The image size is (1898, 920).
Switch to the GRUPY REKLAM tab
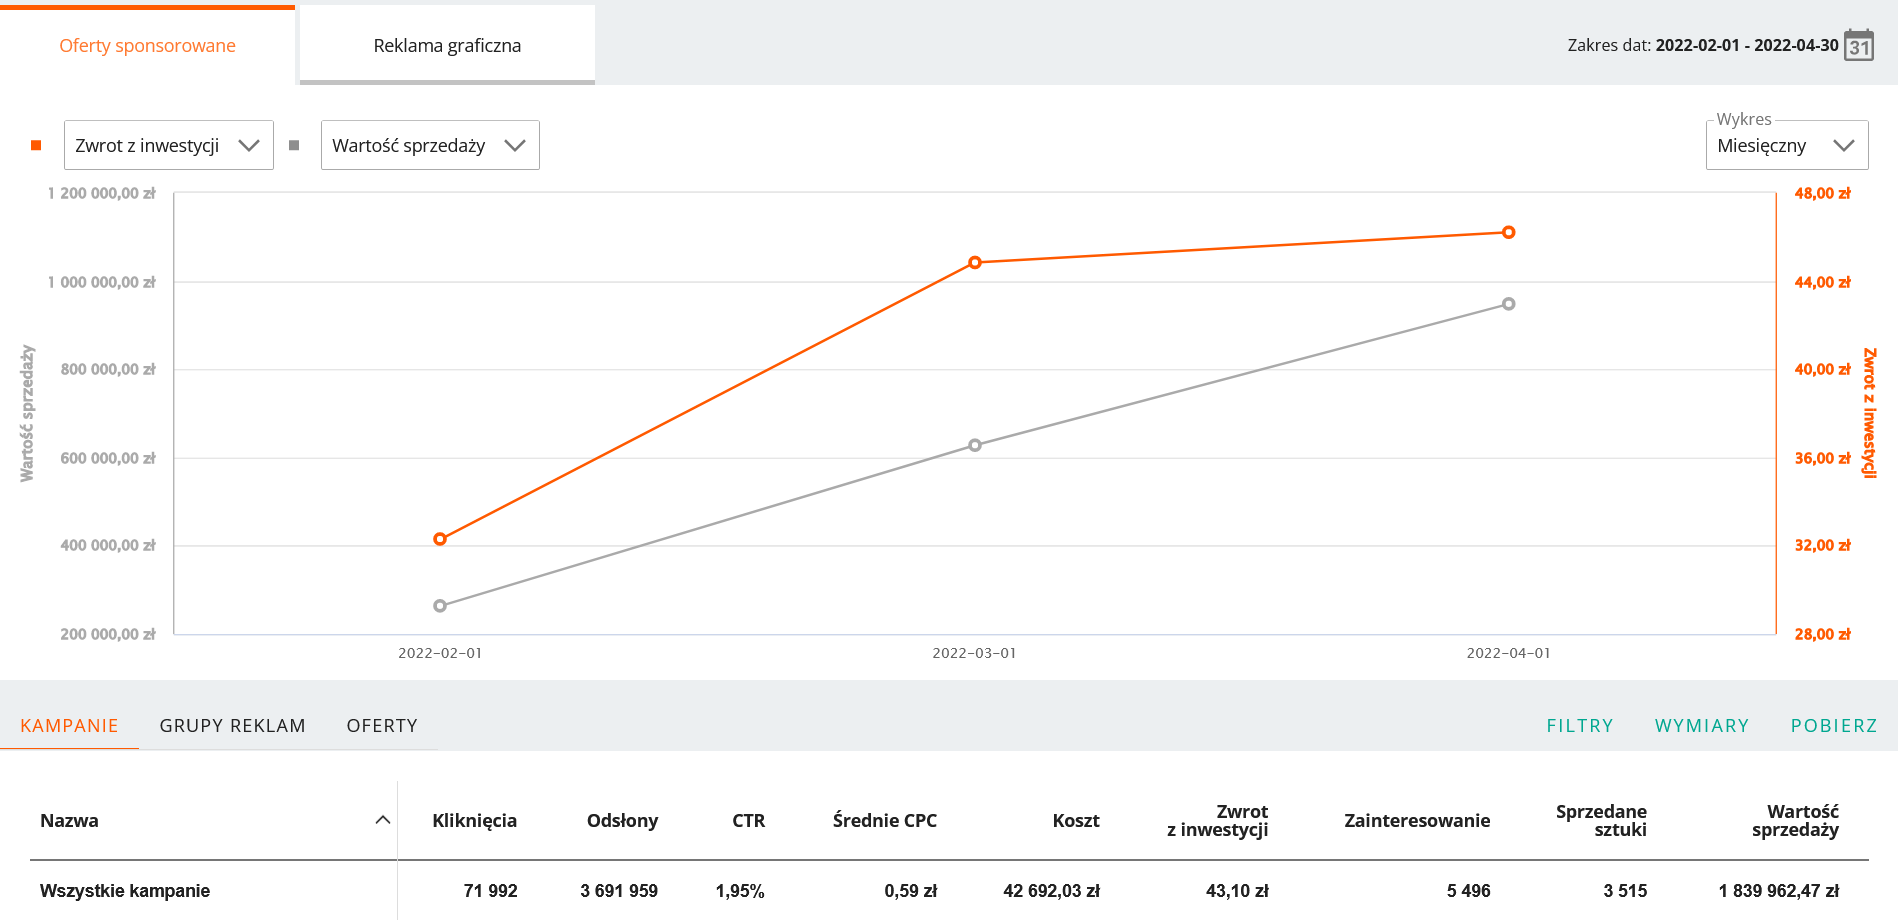click(232, 726)
